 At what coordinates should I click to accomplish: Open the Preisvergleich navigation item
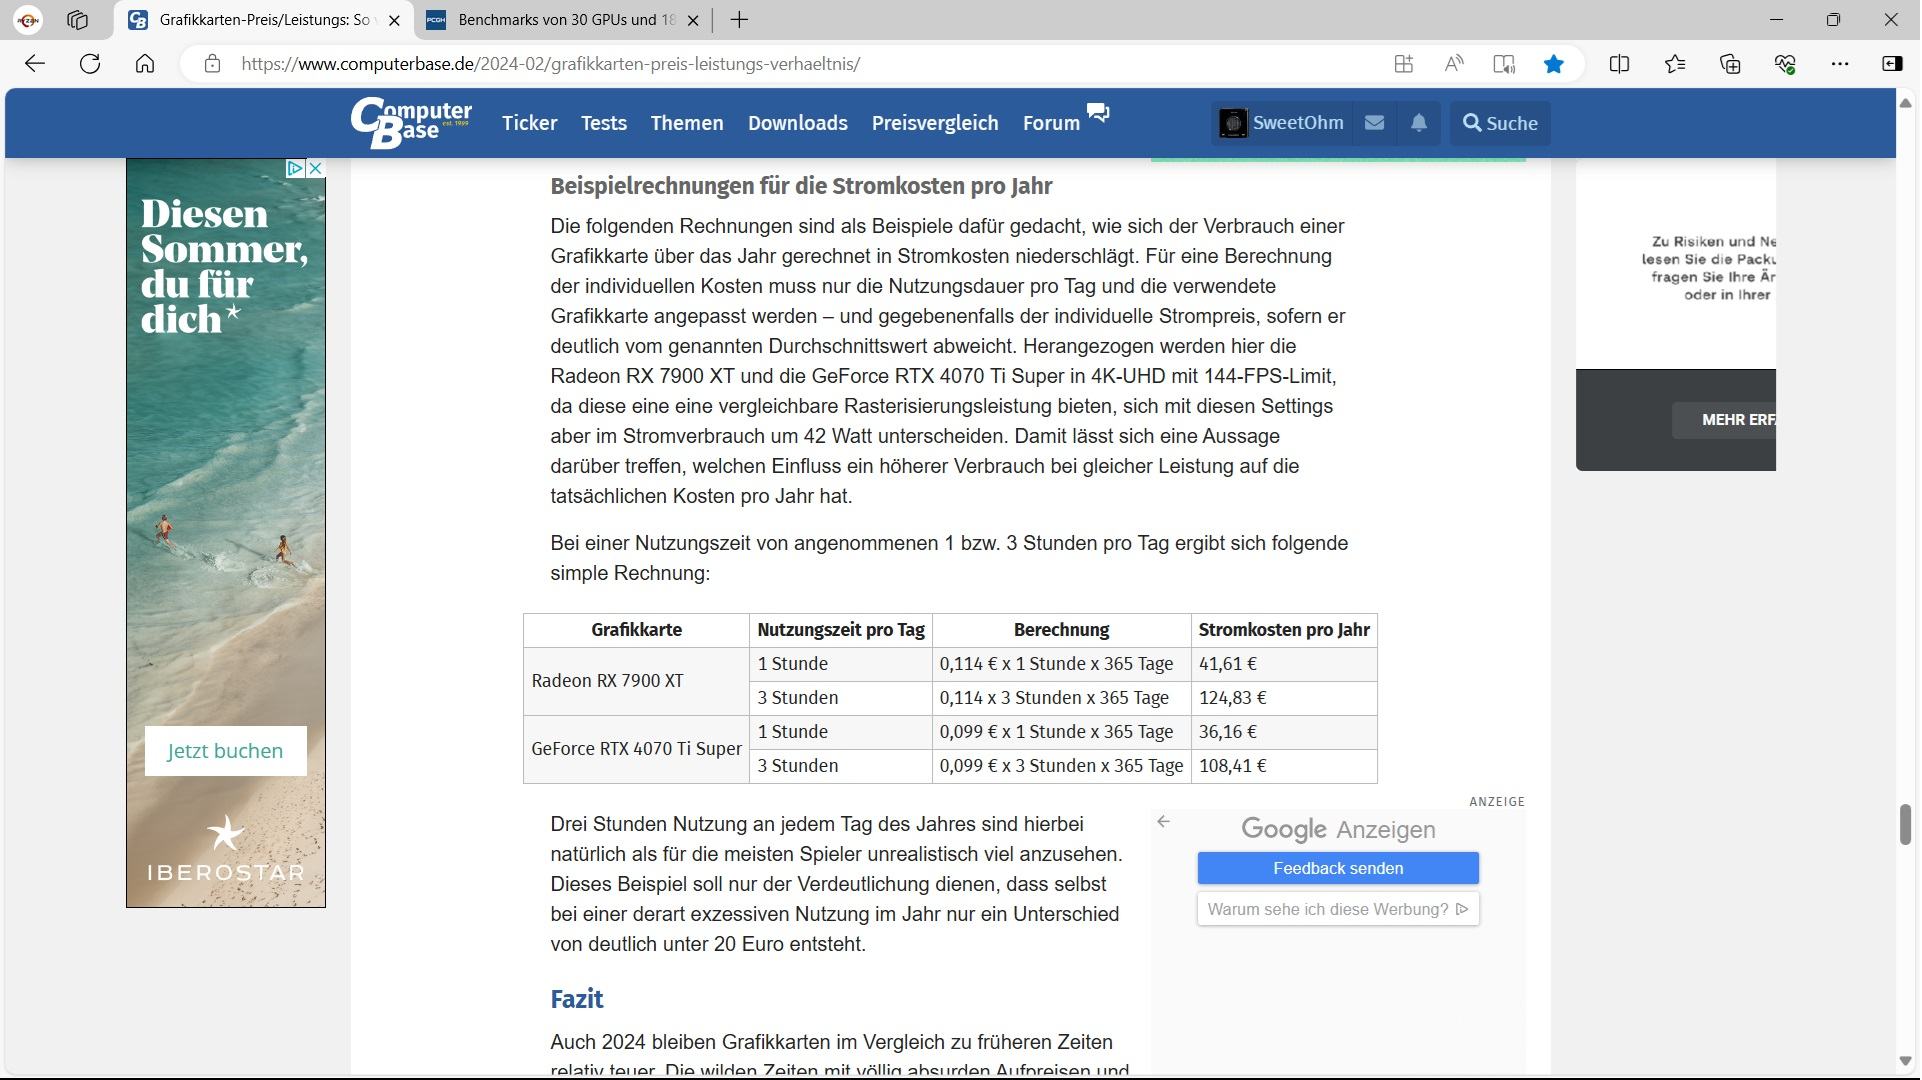click(934, 123)
